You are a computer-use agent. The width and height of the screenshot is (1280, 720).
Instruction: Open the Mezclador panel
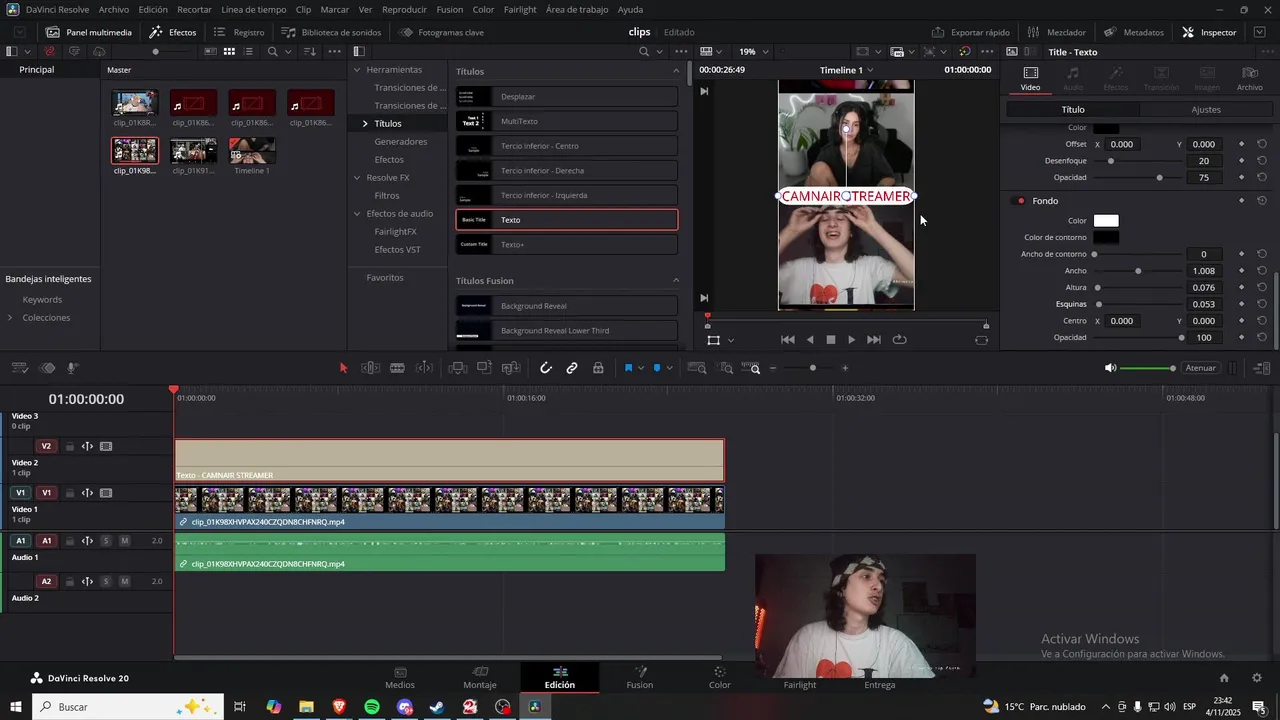pyautogui.click(x=1056, y=32)
